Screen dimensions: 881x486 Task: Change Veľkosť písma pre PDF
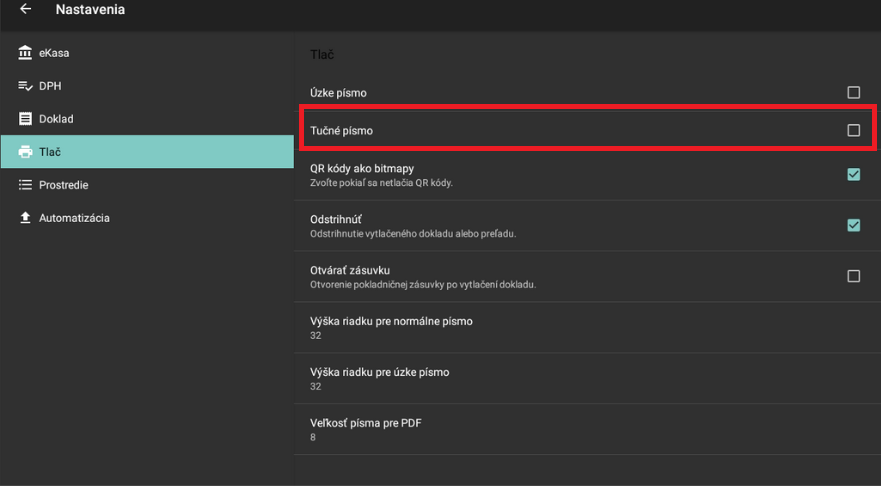click(x=366, y=429)
